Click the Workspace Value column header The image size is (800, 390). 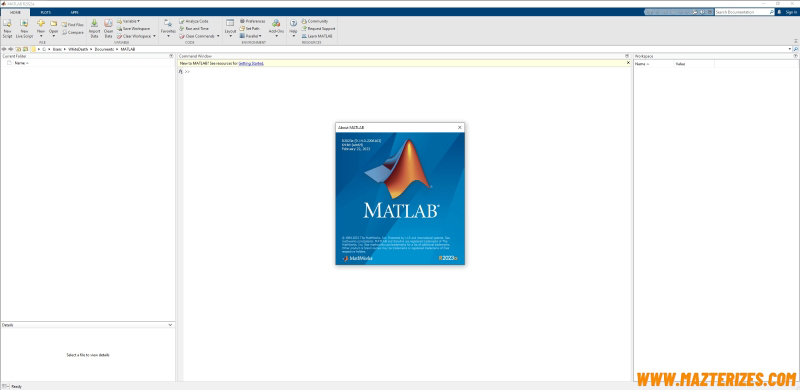(694, 64)
